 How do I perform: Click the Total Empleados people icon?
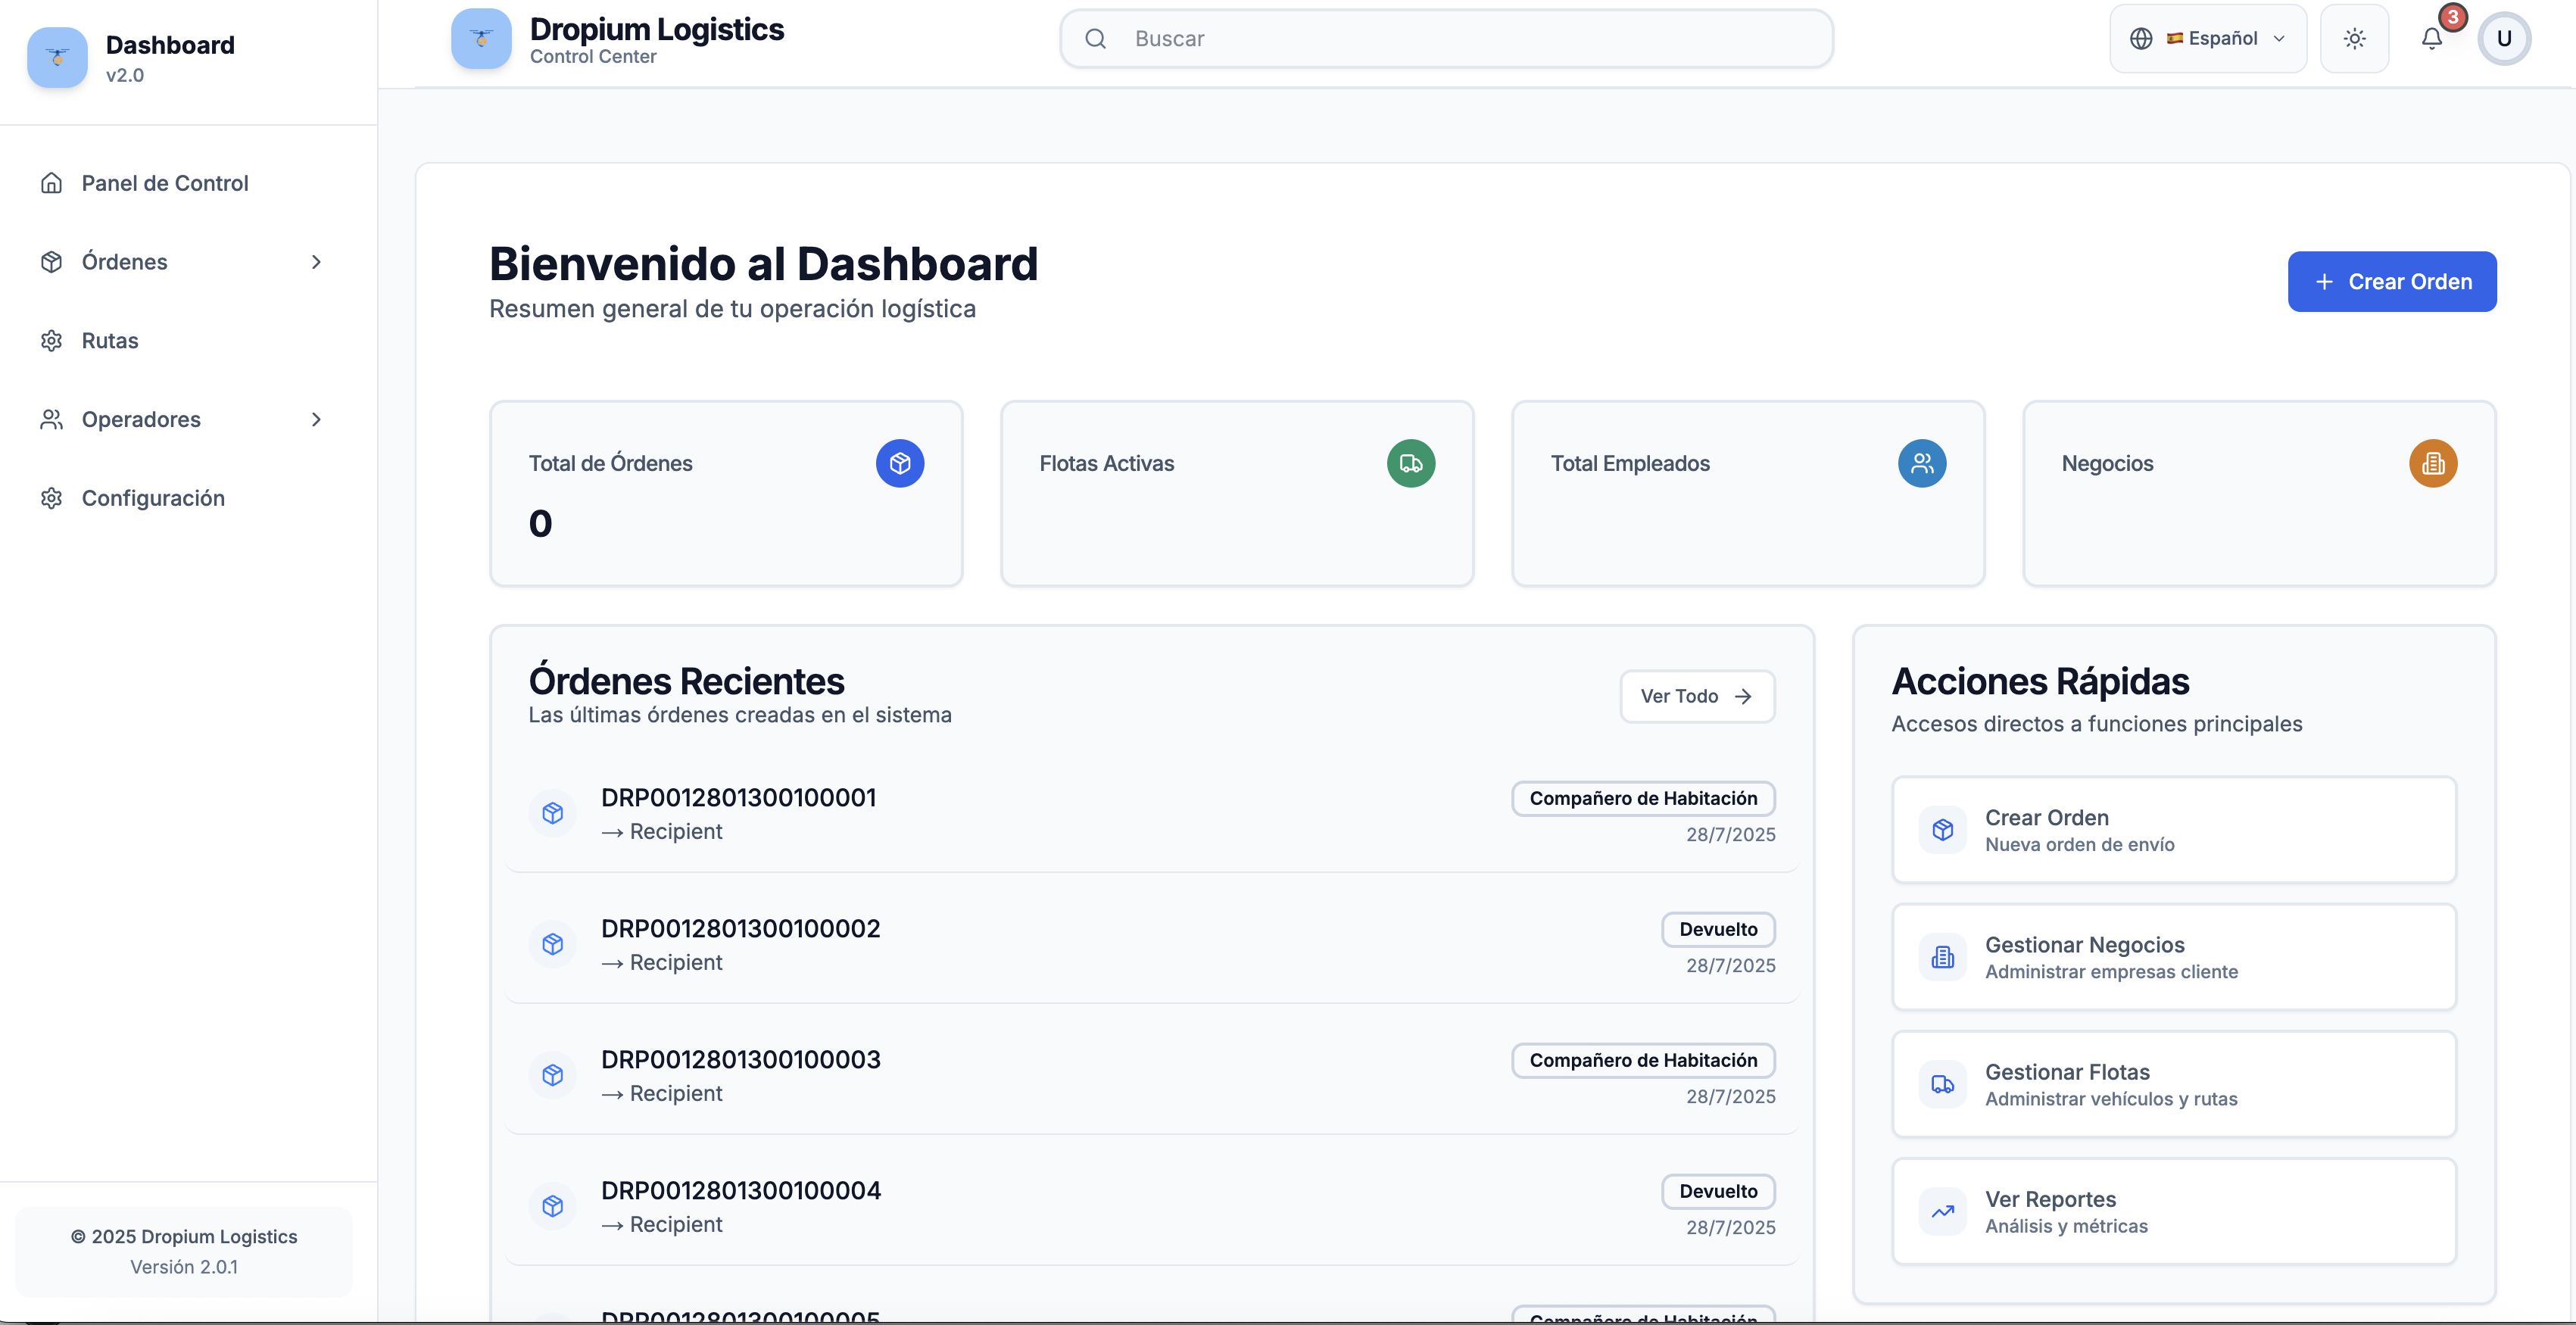[1921, 463]
